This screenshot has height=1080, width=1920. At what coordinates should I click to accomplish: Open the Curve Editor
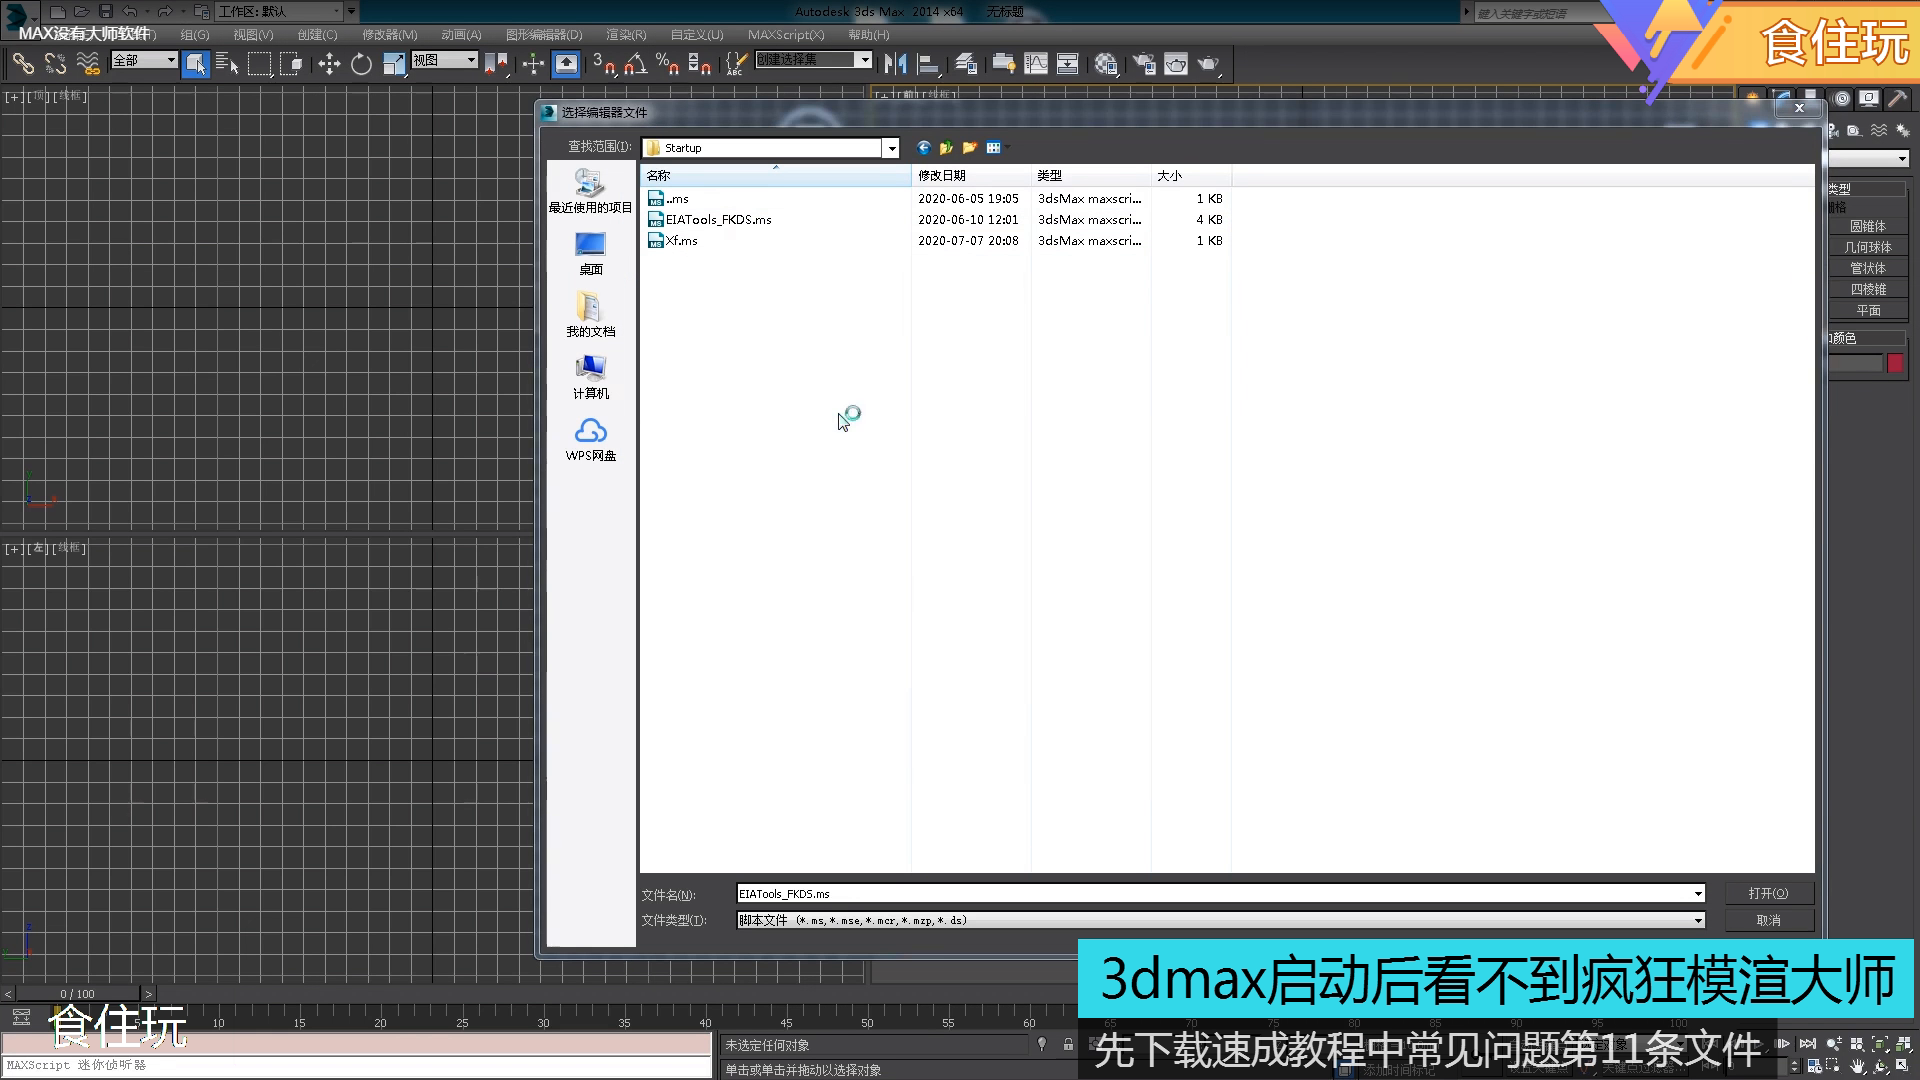click(1036, 64)
